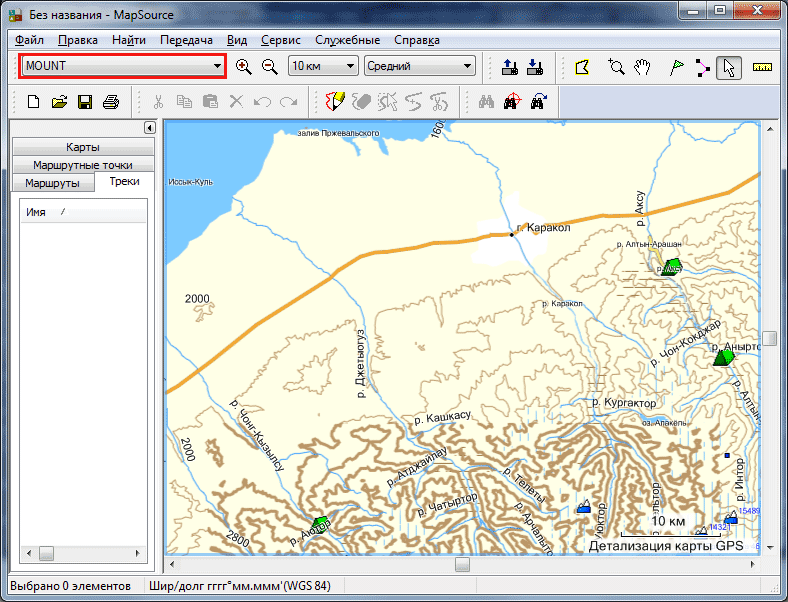Click the zoom in magnifier icon
The width and height of the screenshot is (788, 602).
click(x=244, y=66)
